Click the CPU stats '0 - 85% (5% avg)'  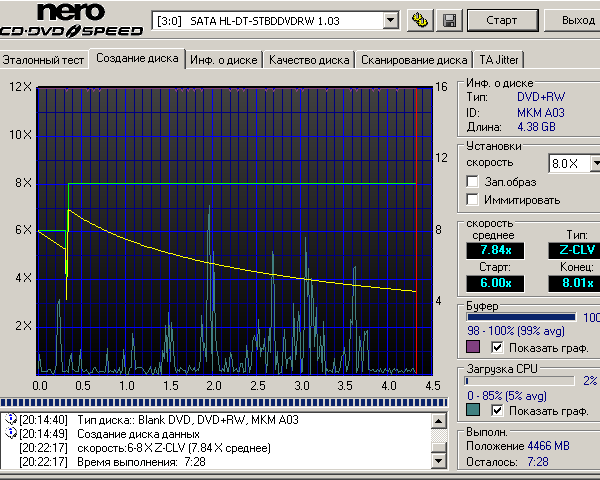click(x=507, y=395)
